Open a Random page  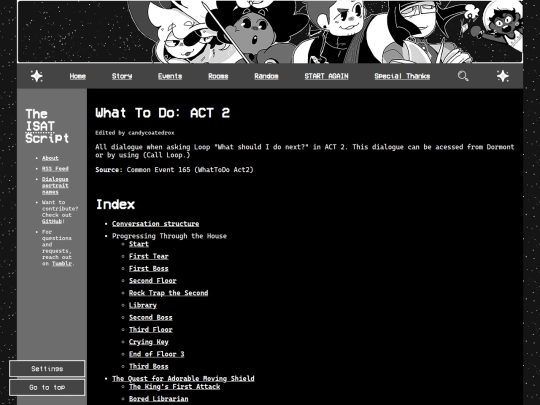point(266,76)
